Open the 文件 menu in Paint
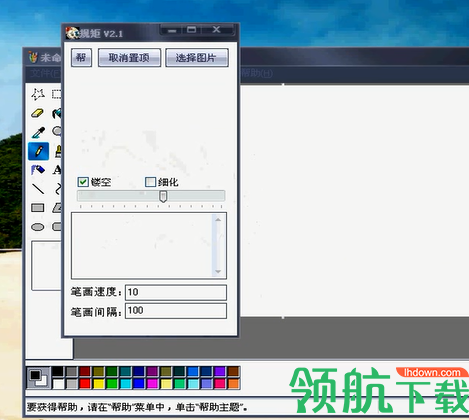The width and height of the screenshot is (469, 420). click(45, 73)
